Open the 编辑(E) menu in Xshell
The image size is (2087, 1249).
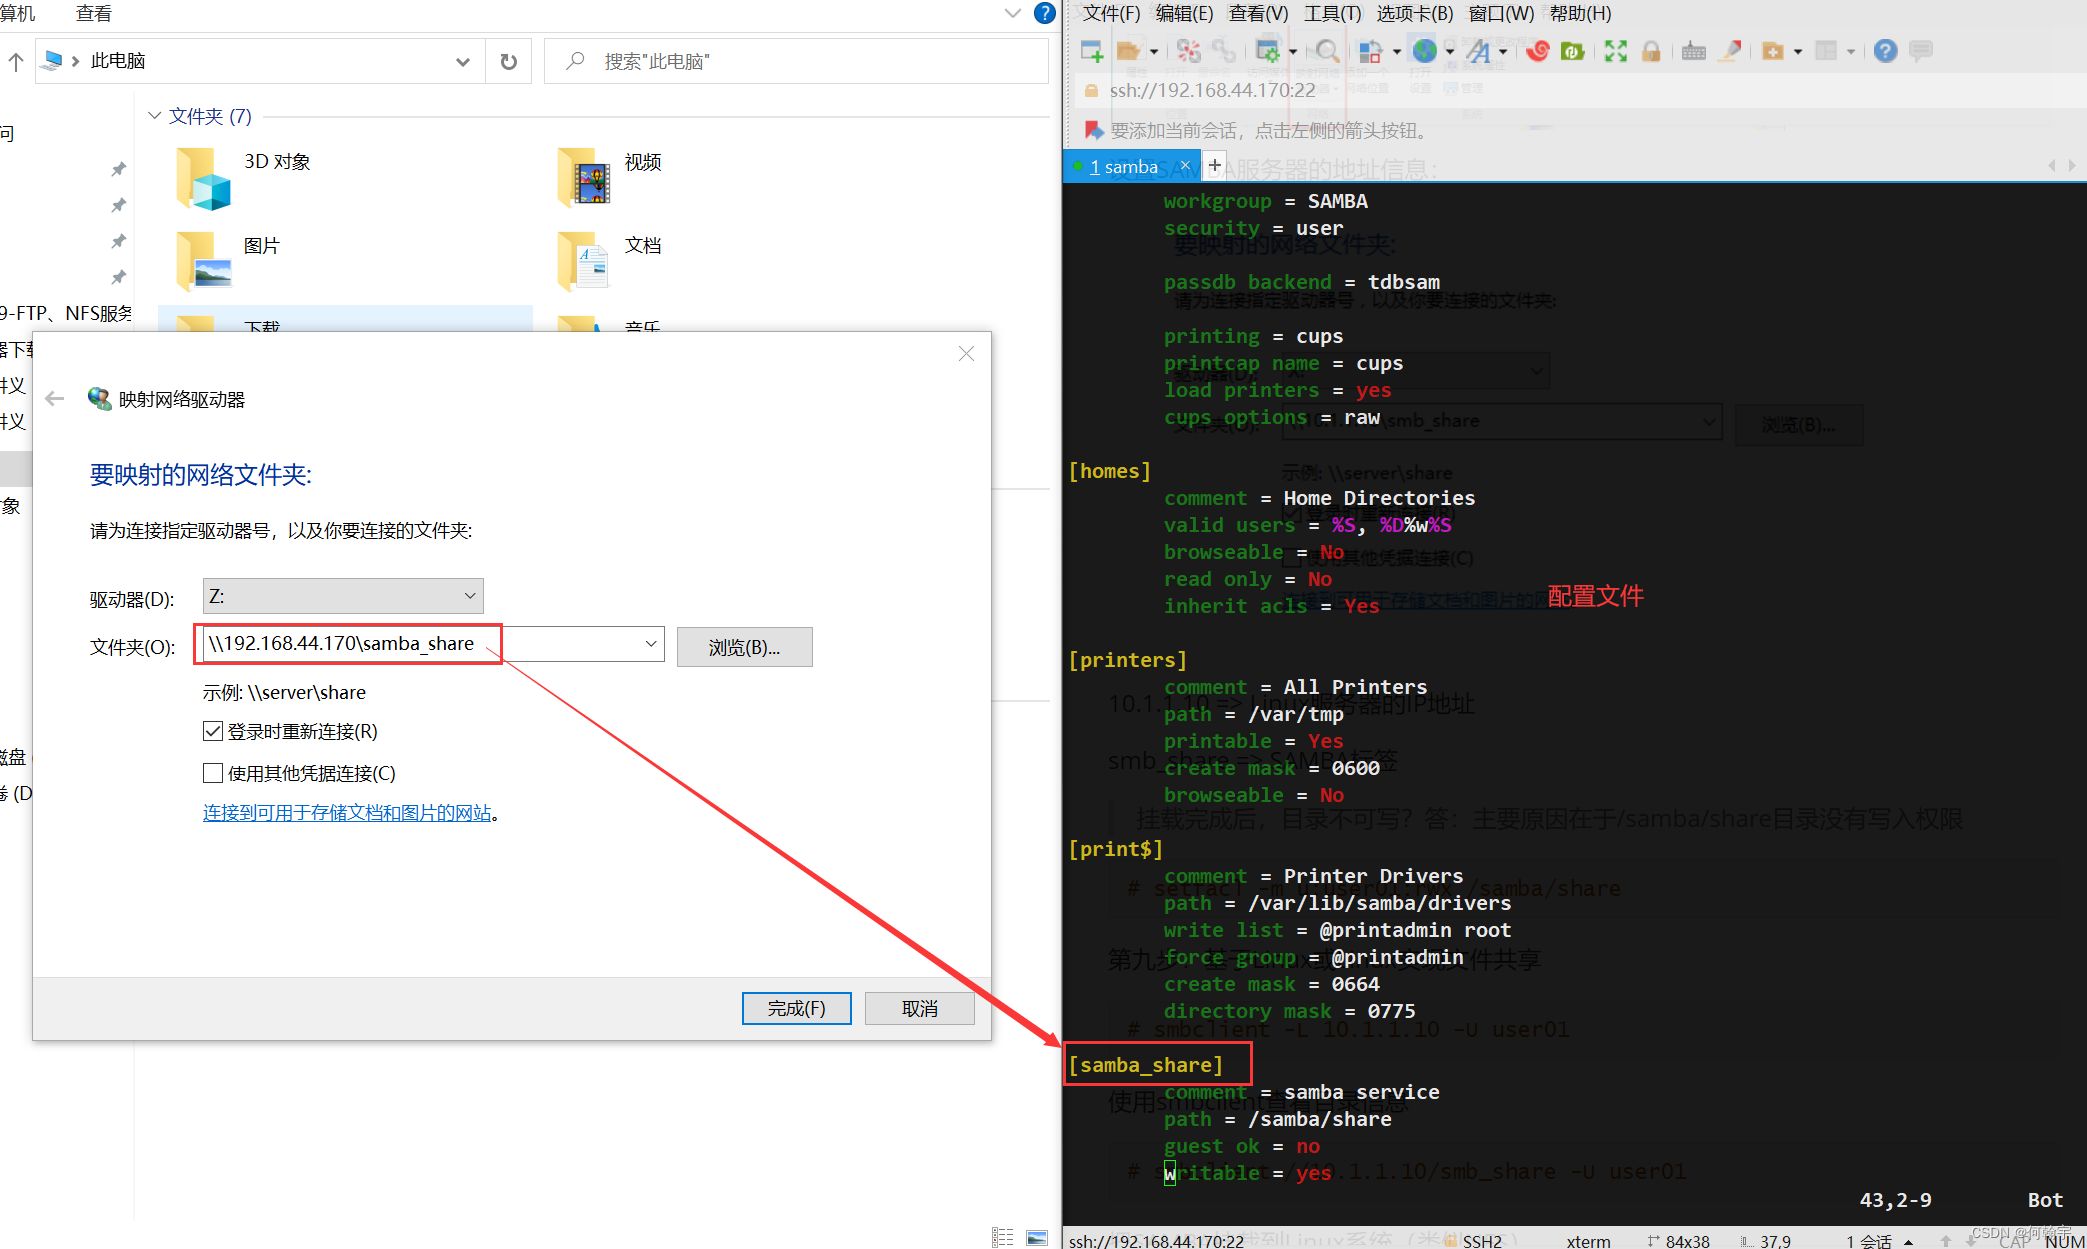click(x=1184, y=13)
